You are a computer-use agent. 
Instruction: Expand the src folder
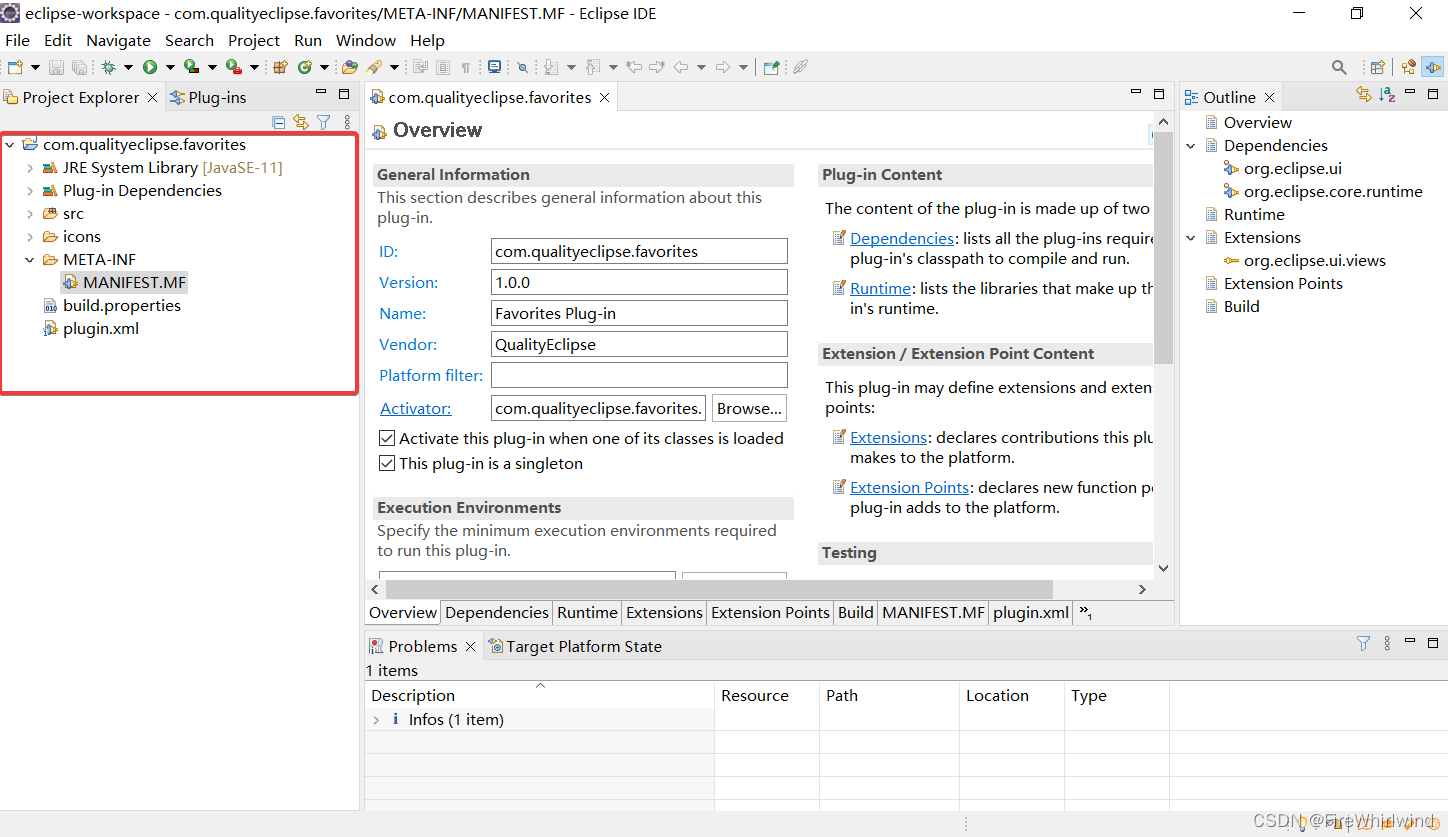[x=30, y=214]
